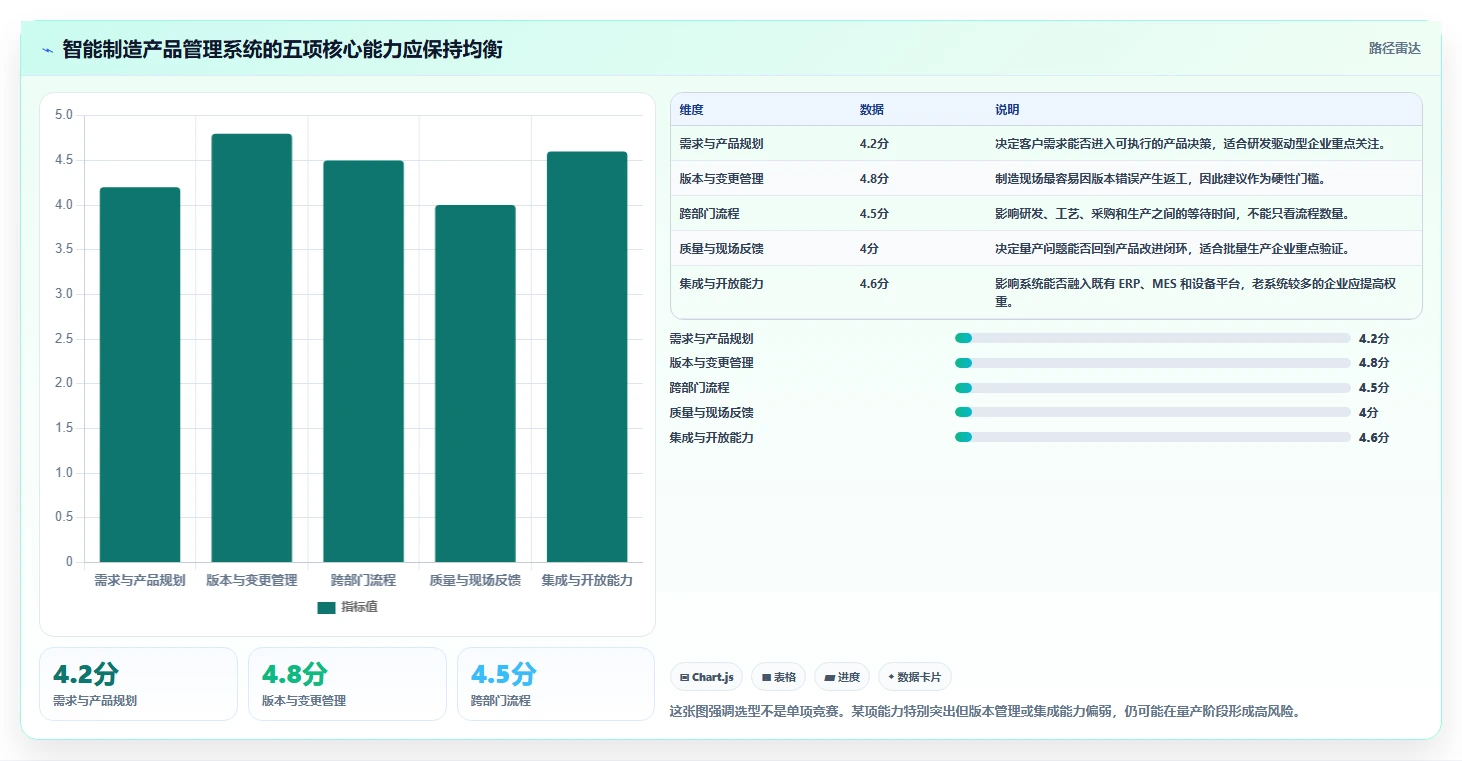Click progress bar for 需求与产品规划
This screenshot has height=761, width=1462.
click(x=1153, y=339)
